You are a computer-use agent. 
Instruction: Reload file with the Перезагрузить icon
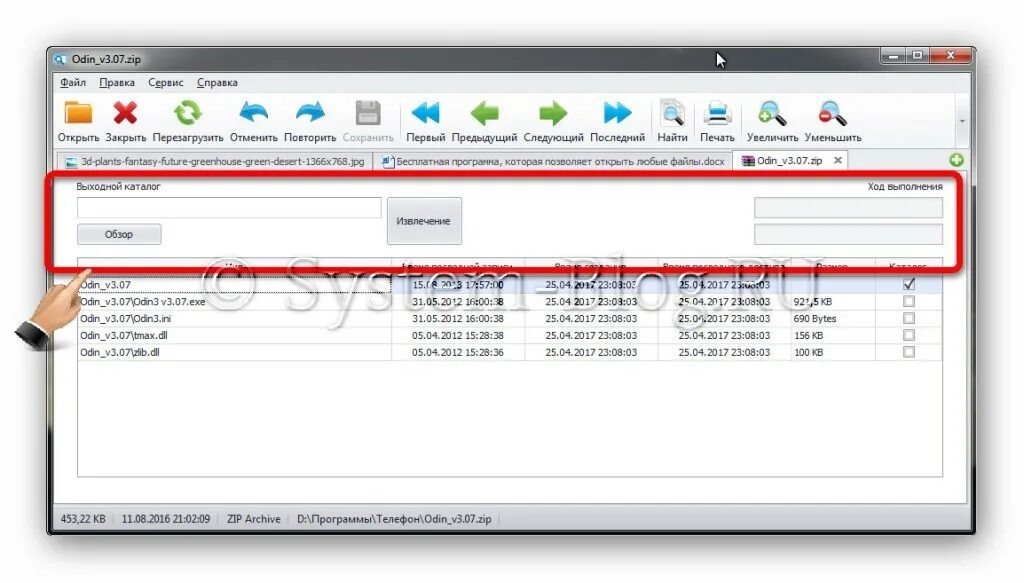pos(187,114)
